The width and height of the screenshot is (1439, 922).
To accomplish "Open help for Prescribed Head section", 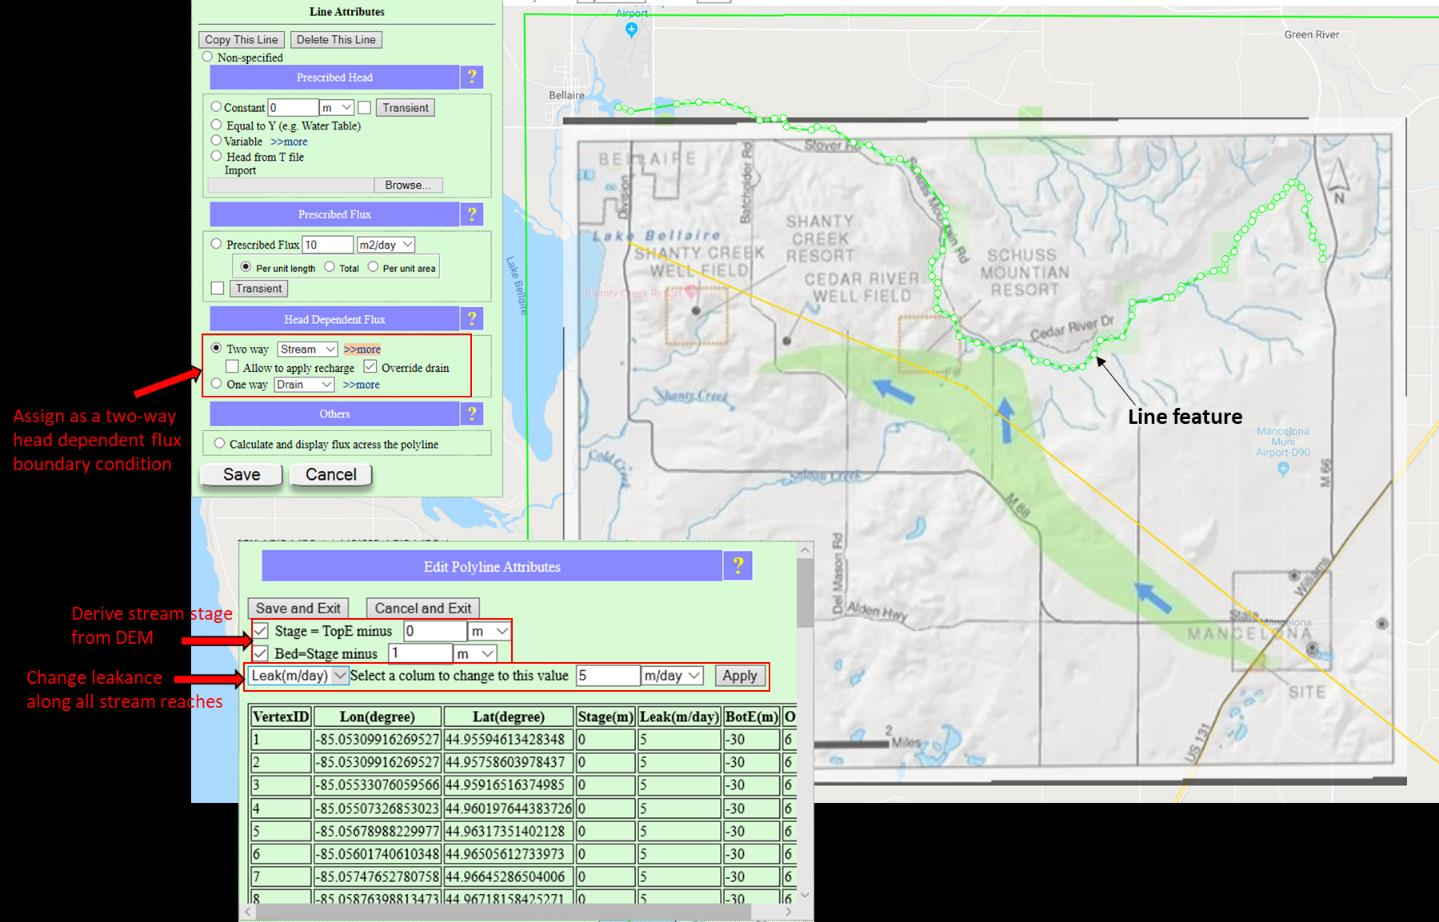I will (472, 77).
